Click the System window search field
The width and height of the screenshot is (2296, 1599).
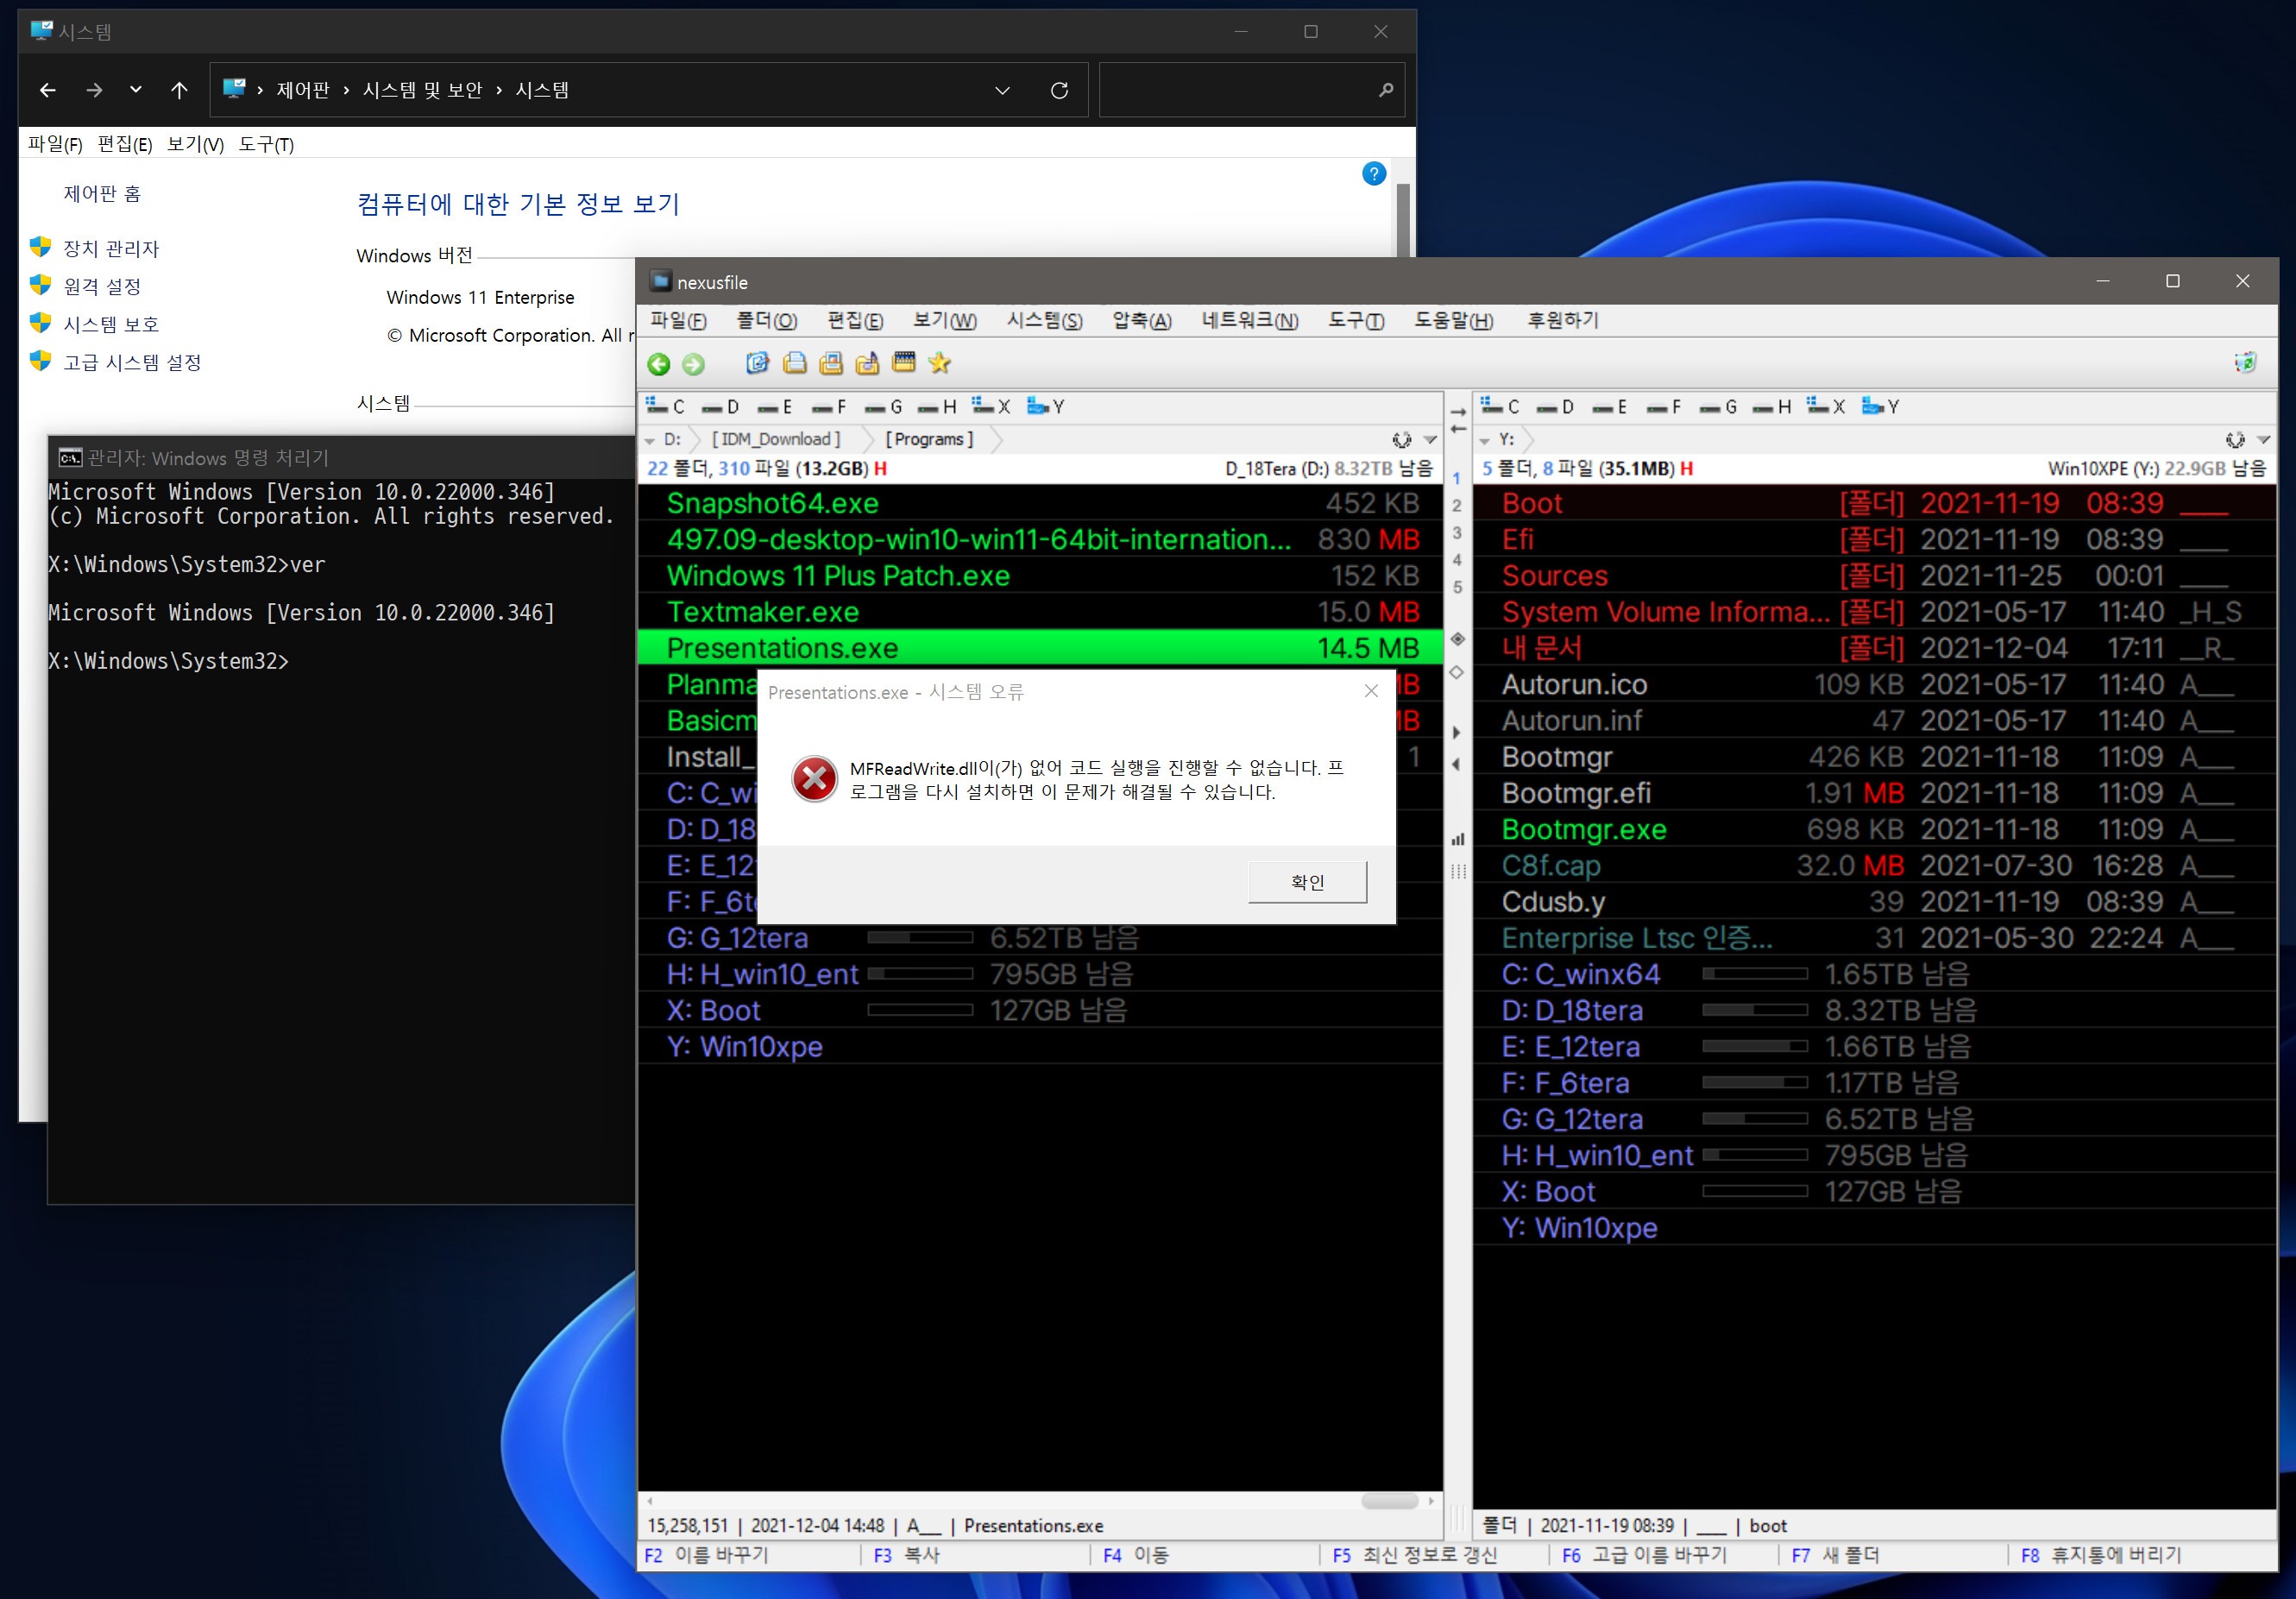tap(1251, 90)
